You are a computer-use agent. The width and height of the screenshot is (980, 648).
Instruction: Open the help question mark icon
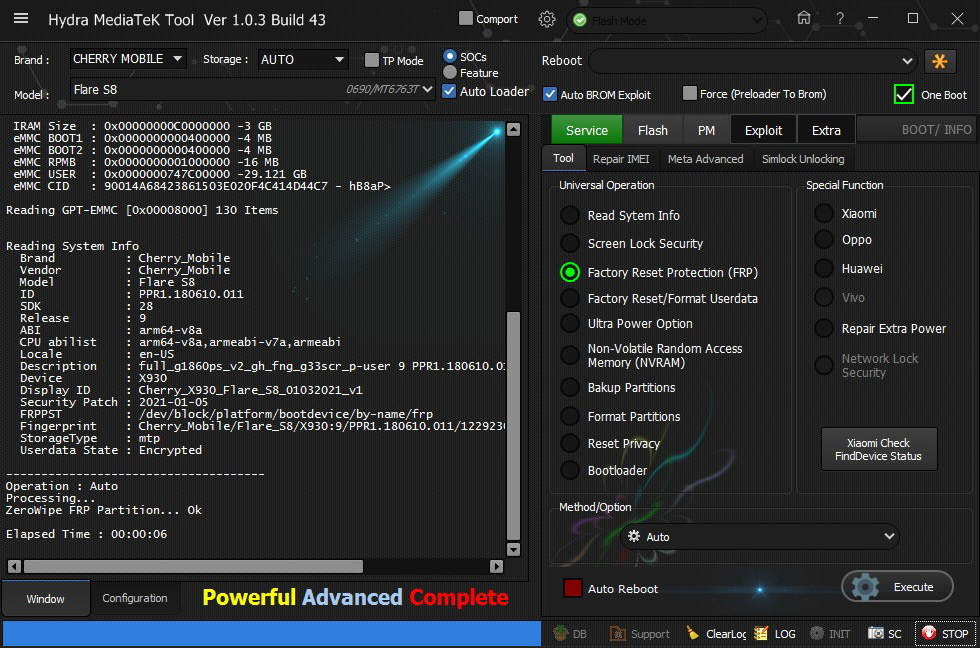coord(840,19)
